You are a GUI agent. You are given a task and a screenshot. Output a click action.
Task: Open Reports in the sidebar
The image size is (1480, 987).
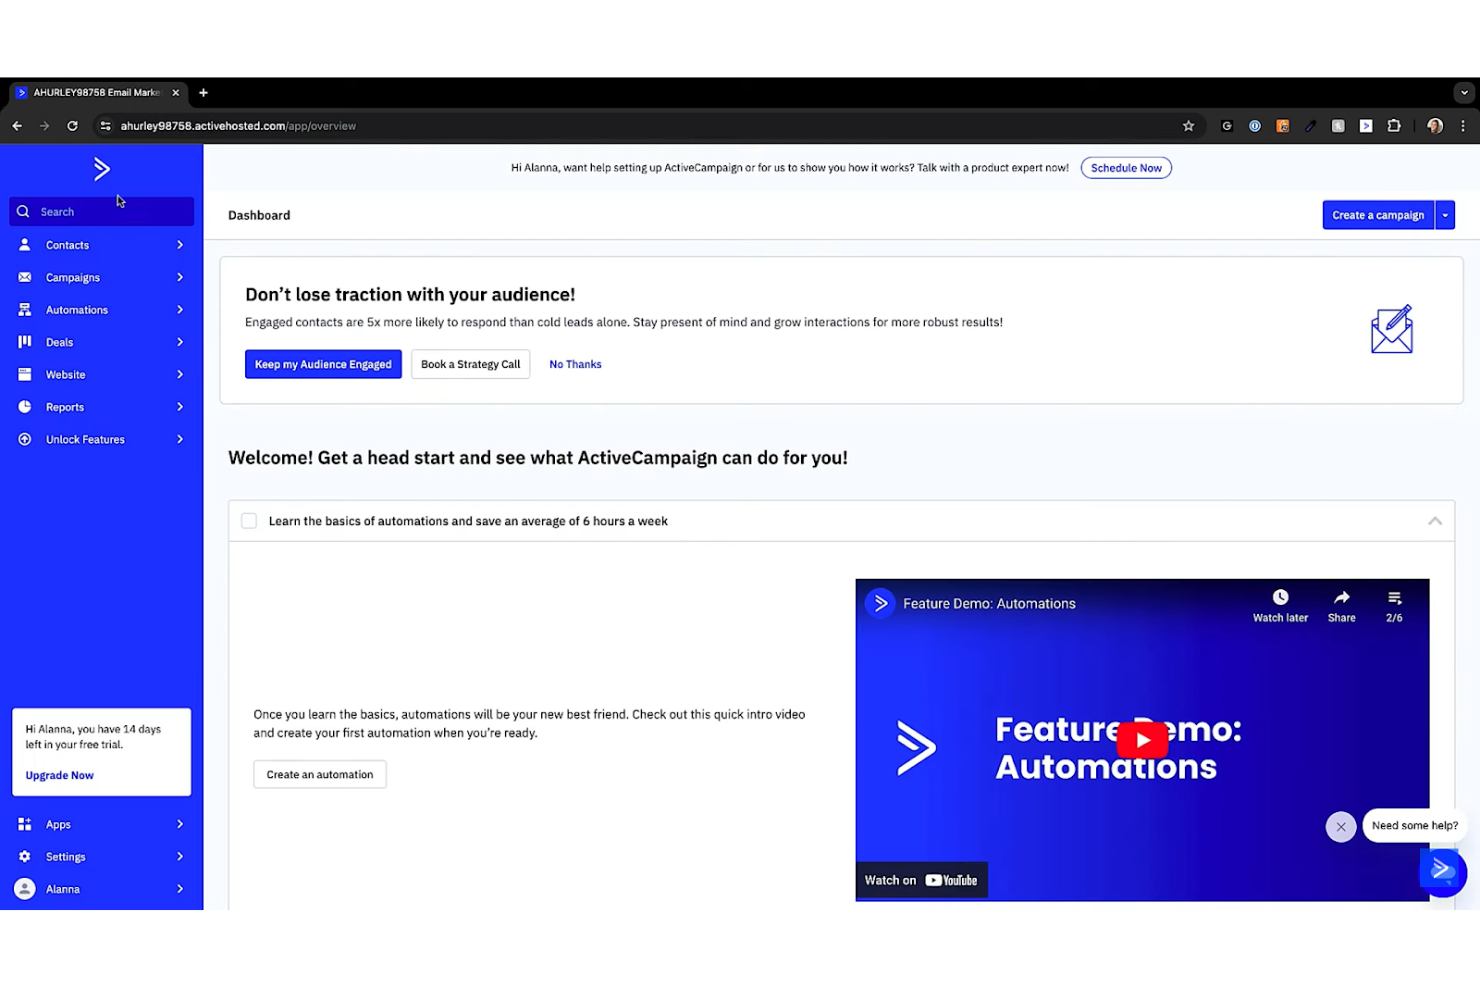(x=101, y=407)
